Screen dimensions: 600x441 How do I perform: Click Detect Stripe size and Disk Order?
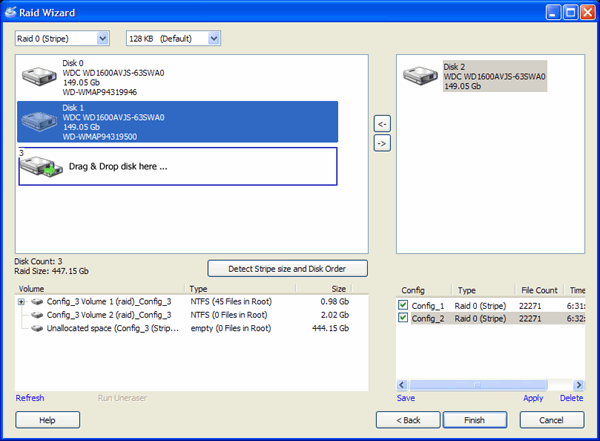(x=287, y=269)
